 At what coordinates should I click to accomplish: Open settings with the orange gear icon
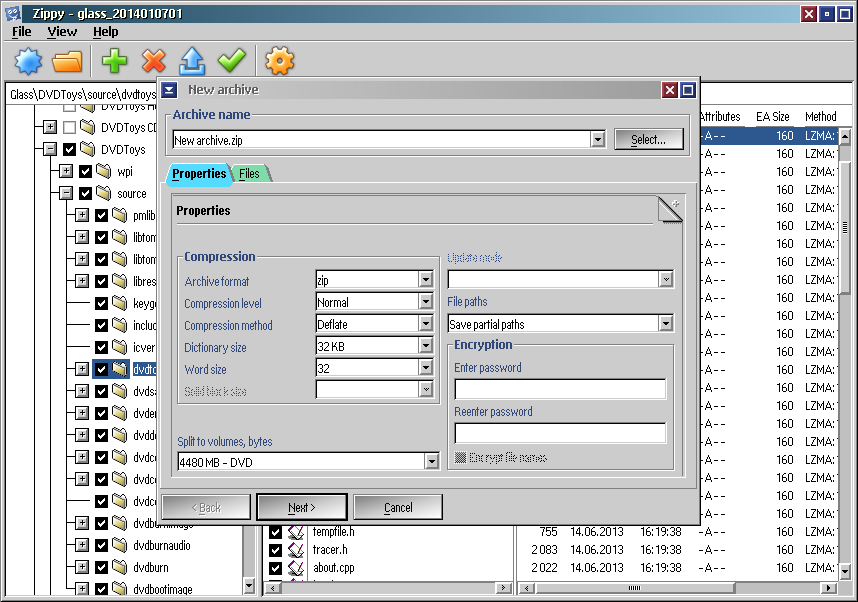tap(279, 62)
